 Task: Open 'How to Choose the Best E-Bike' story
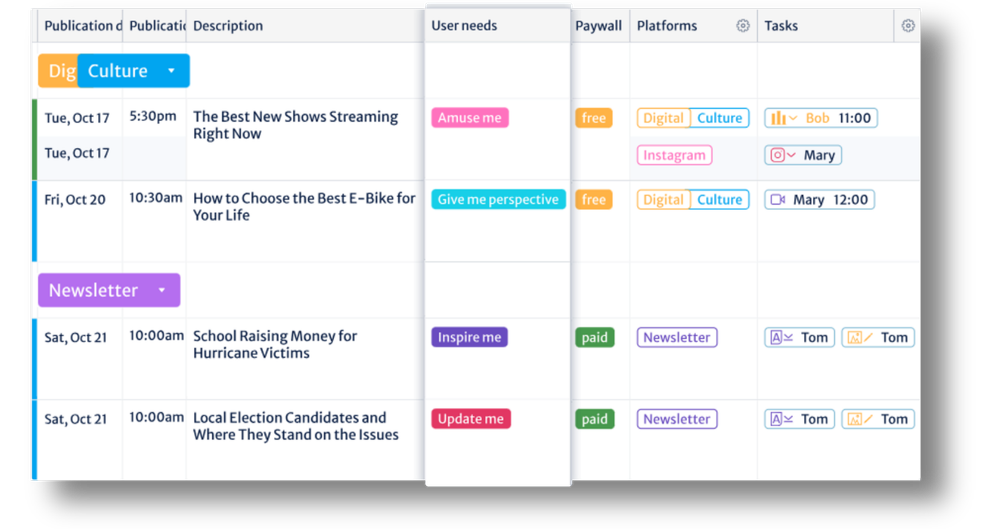pyautogui.click(x=304, y=207)
